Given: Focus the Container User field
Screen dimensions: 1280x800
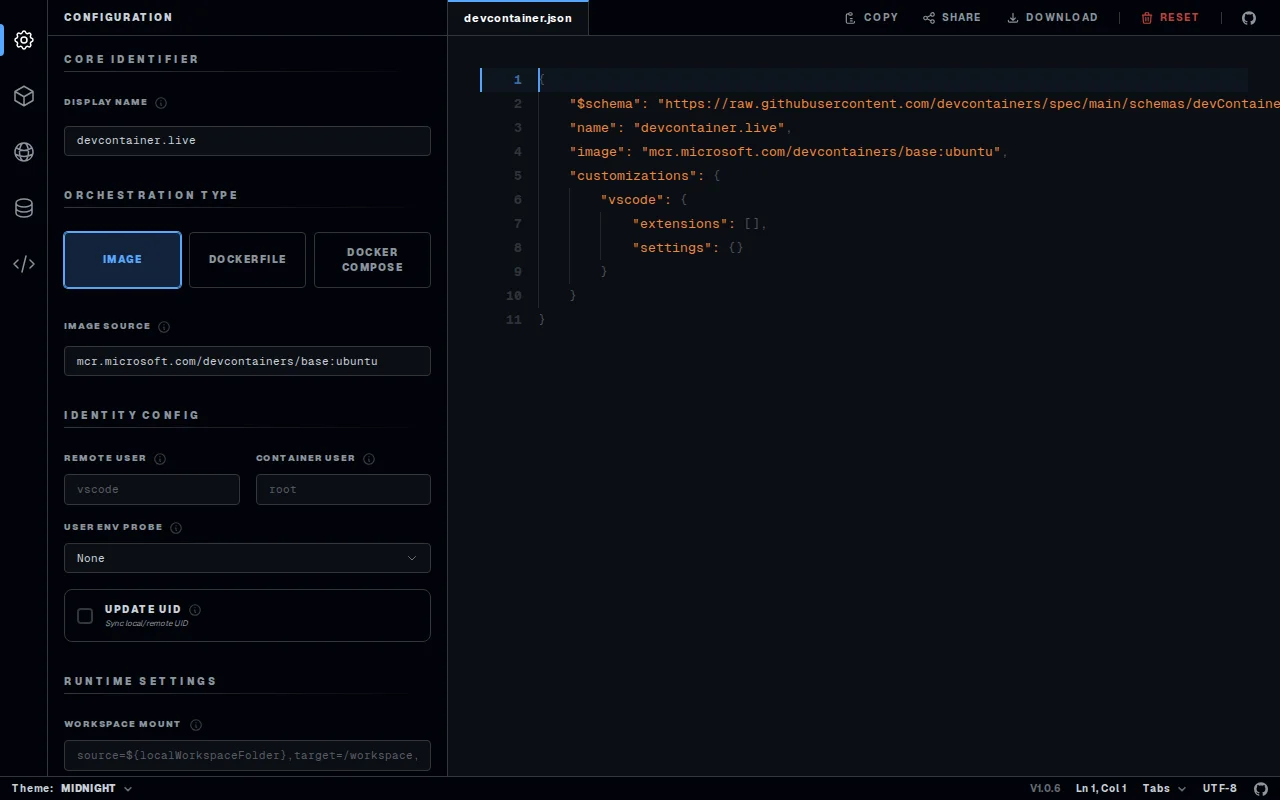Looking at the screenshot, I should tap(343, 489).
